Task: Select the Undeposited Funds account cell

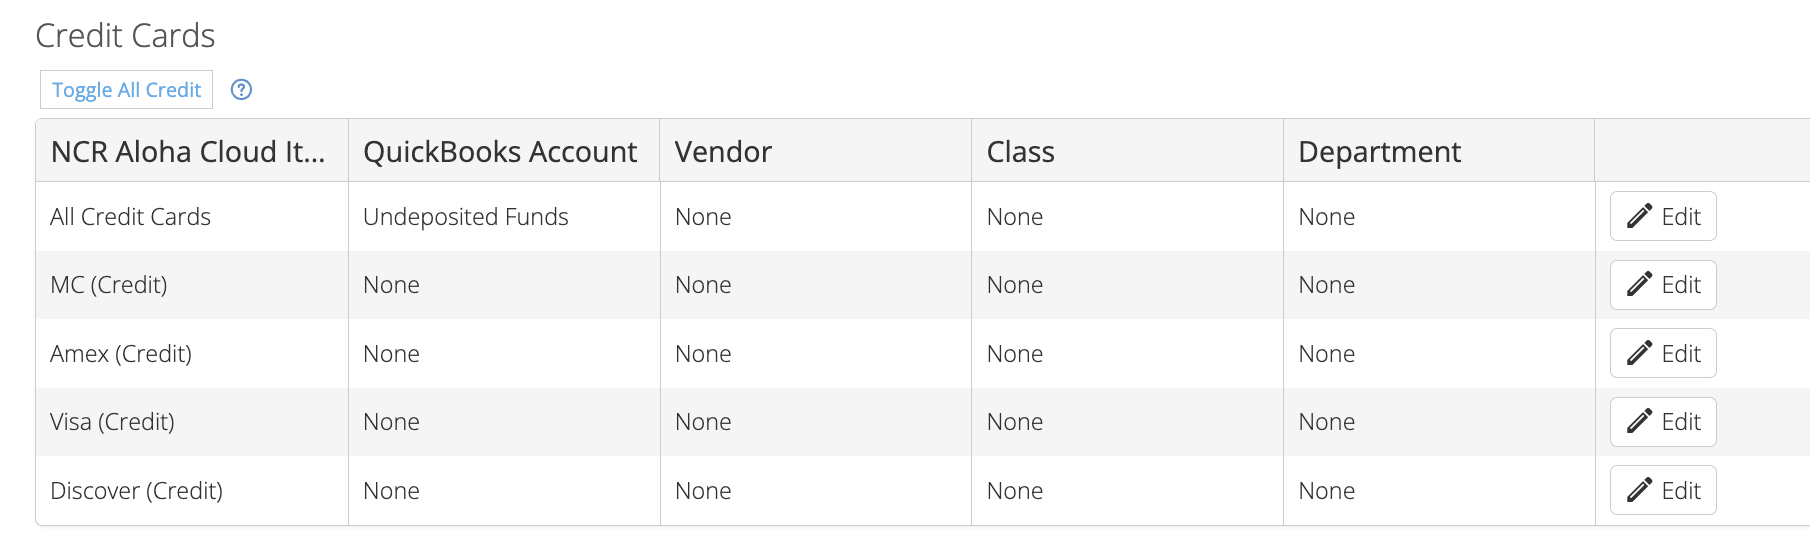Action: coord(465,217)
